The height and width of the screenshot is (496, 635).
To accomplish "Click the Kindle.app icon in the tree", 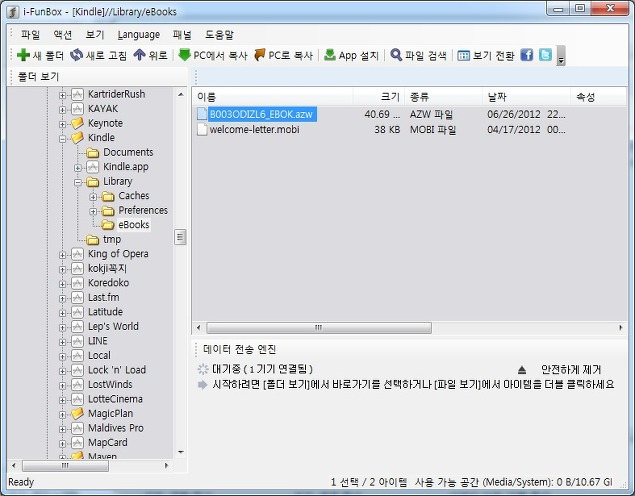I will pyautogui.click(x=93, y=167).
